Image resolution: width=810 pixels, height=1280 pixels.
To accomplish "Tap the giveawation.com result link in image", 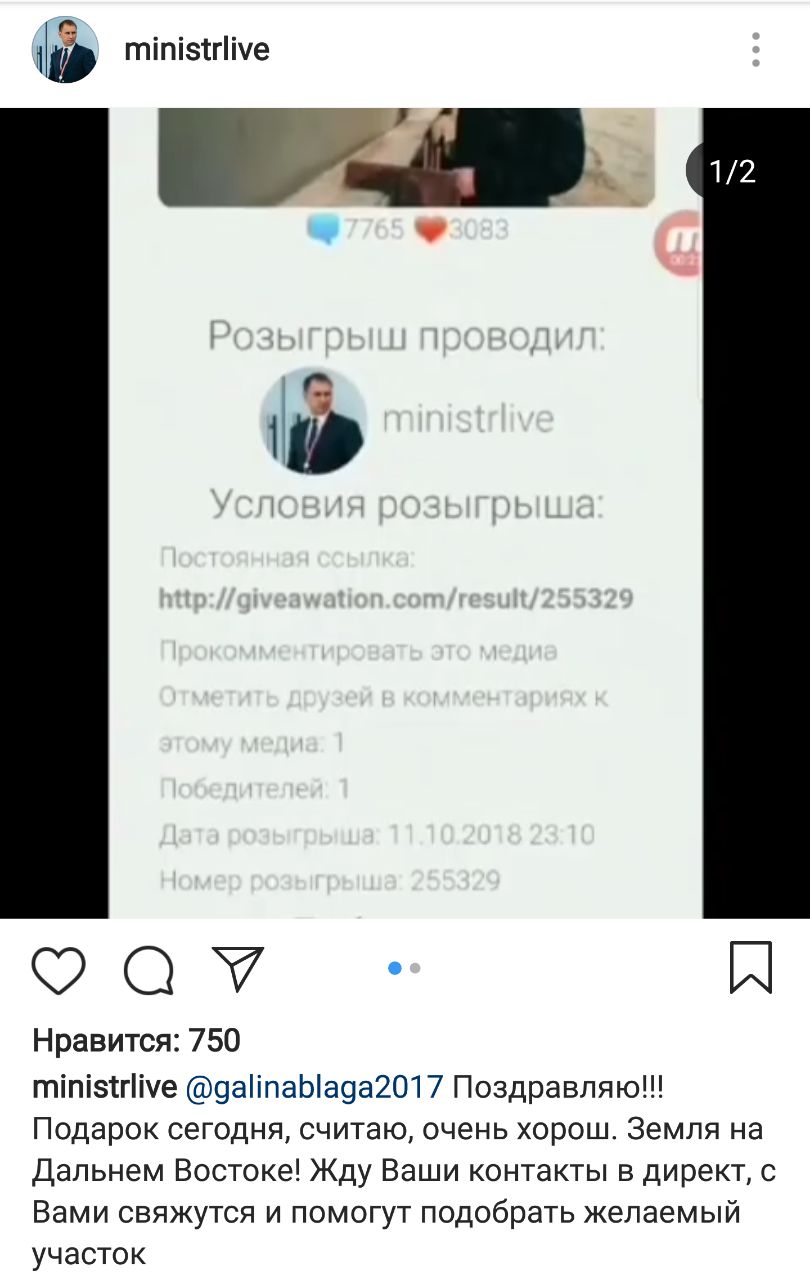I will click(x=396, y=599).
